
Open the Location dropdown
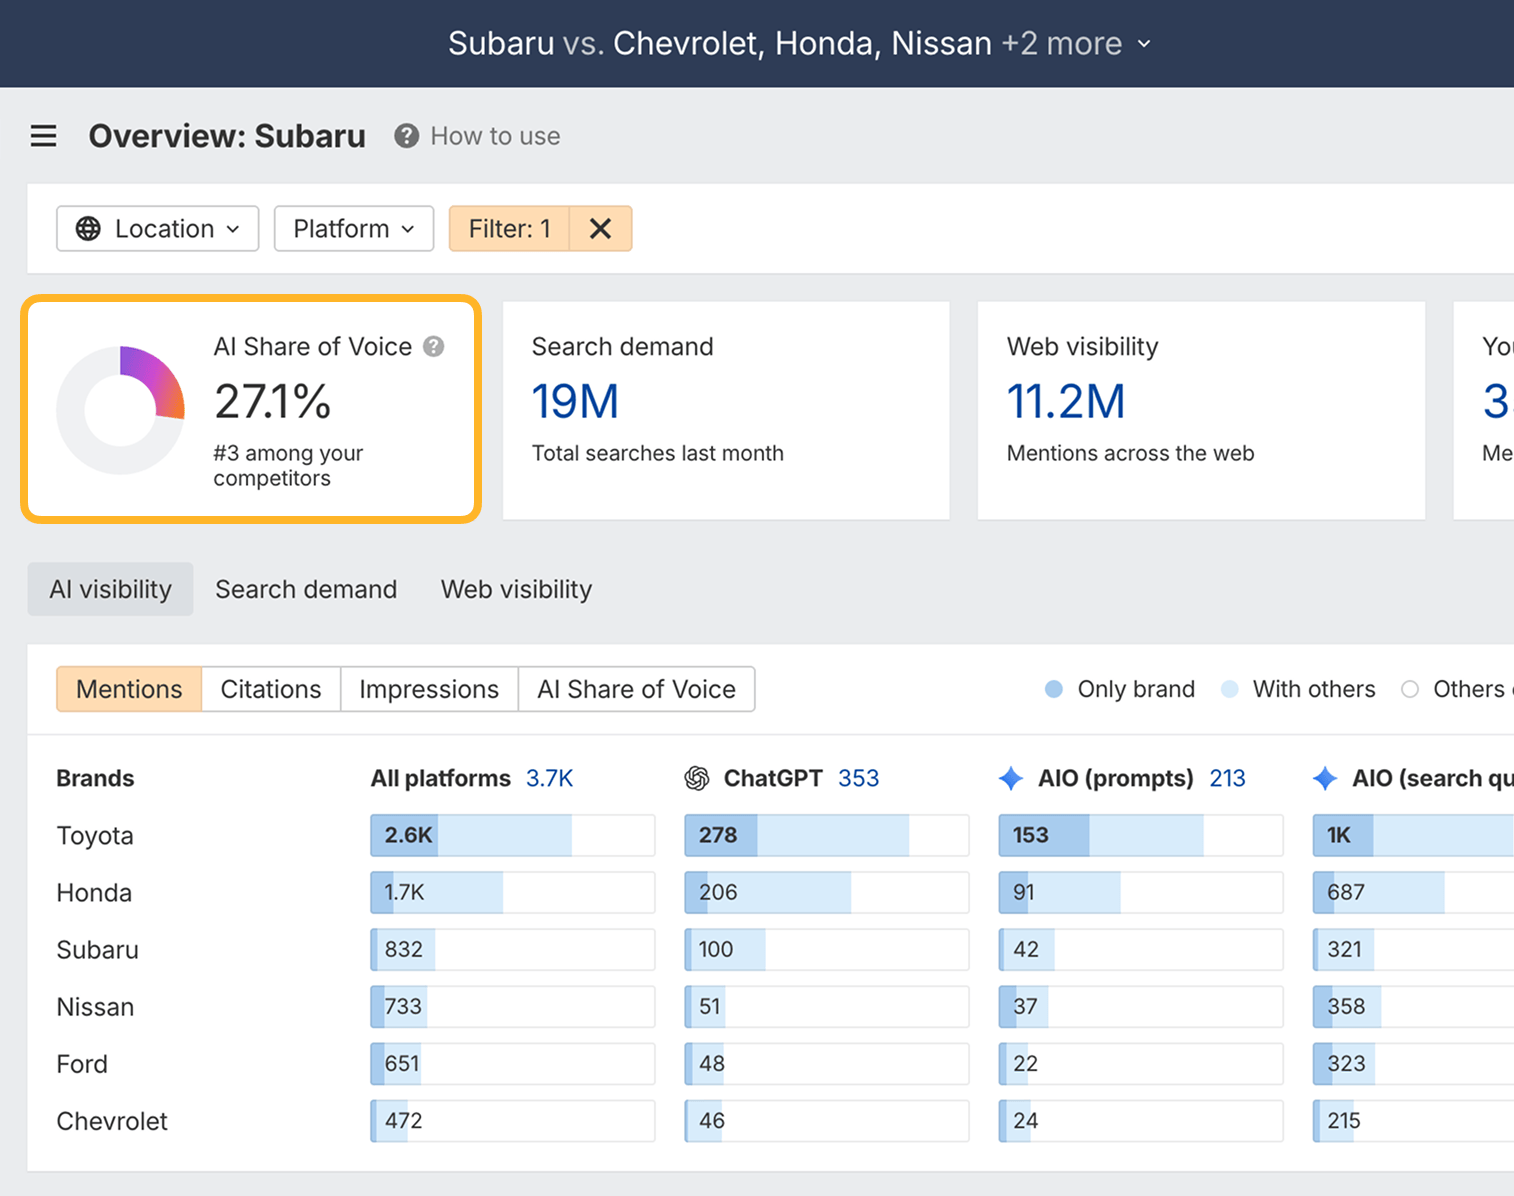[x=158, y=229]
